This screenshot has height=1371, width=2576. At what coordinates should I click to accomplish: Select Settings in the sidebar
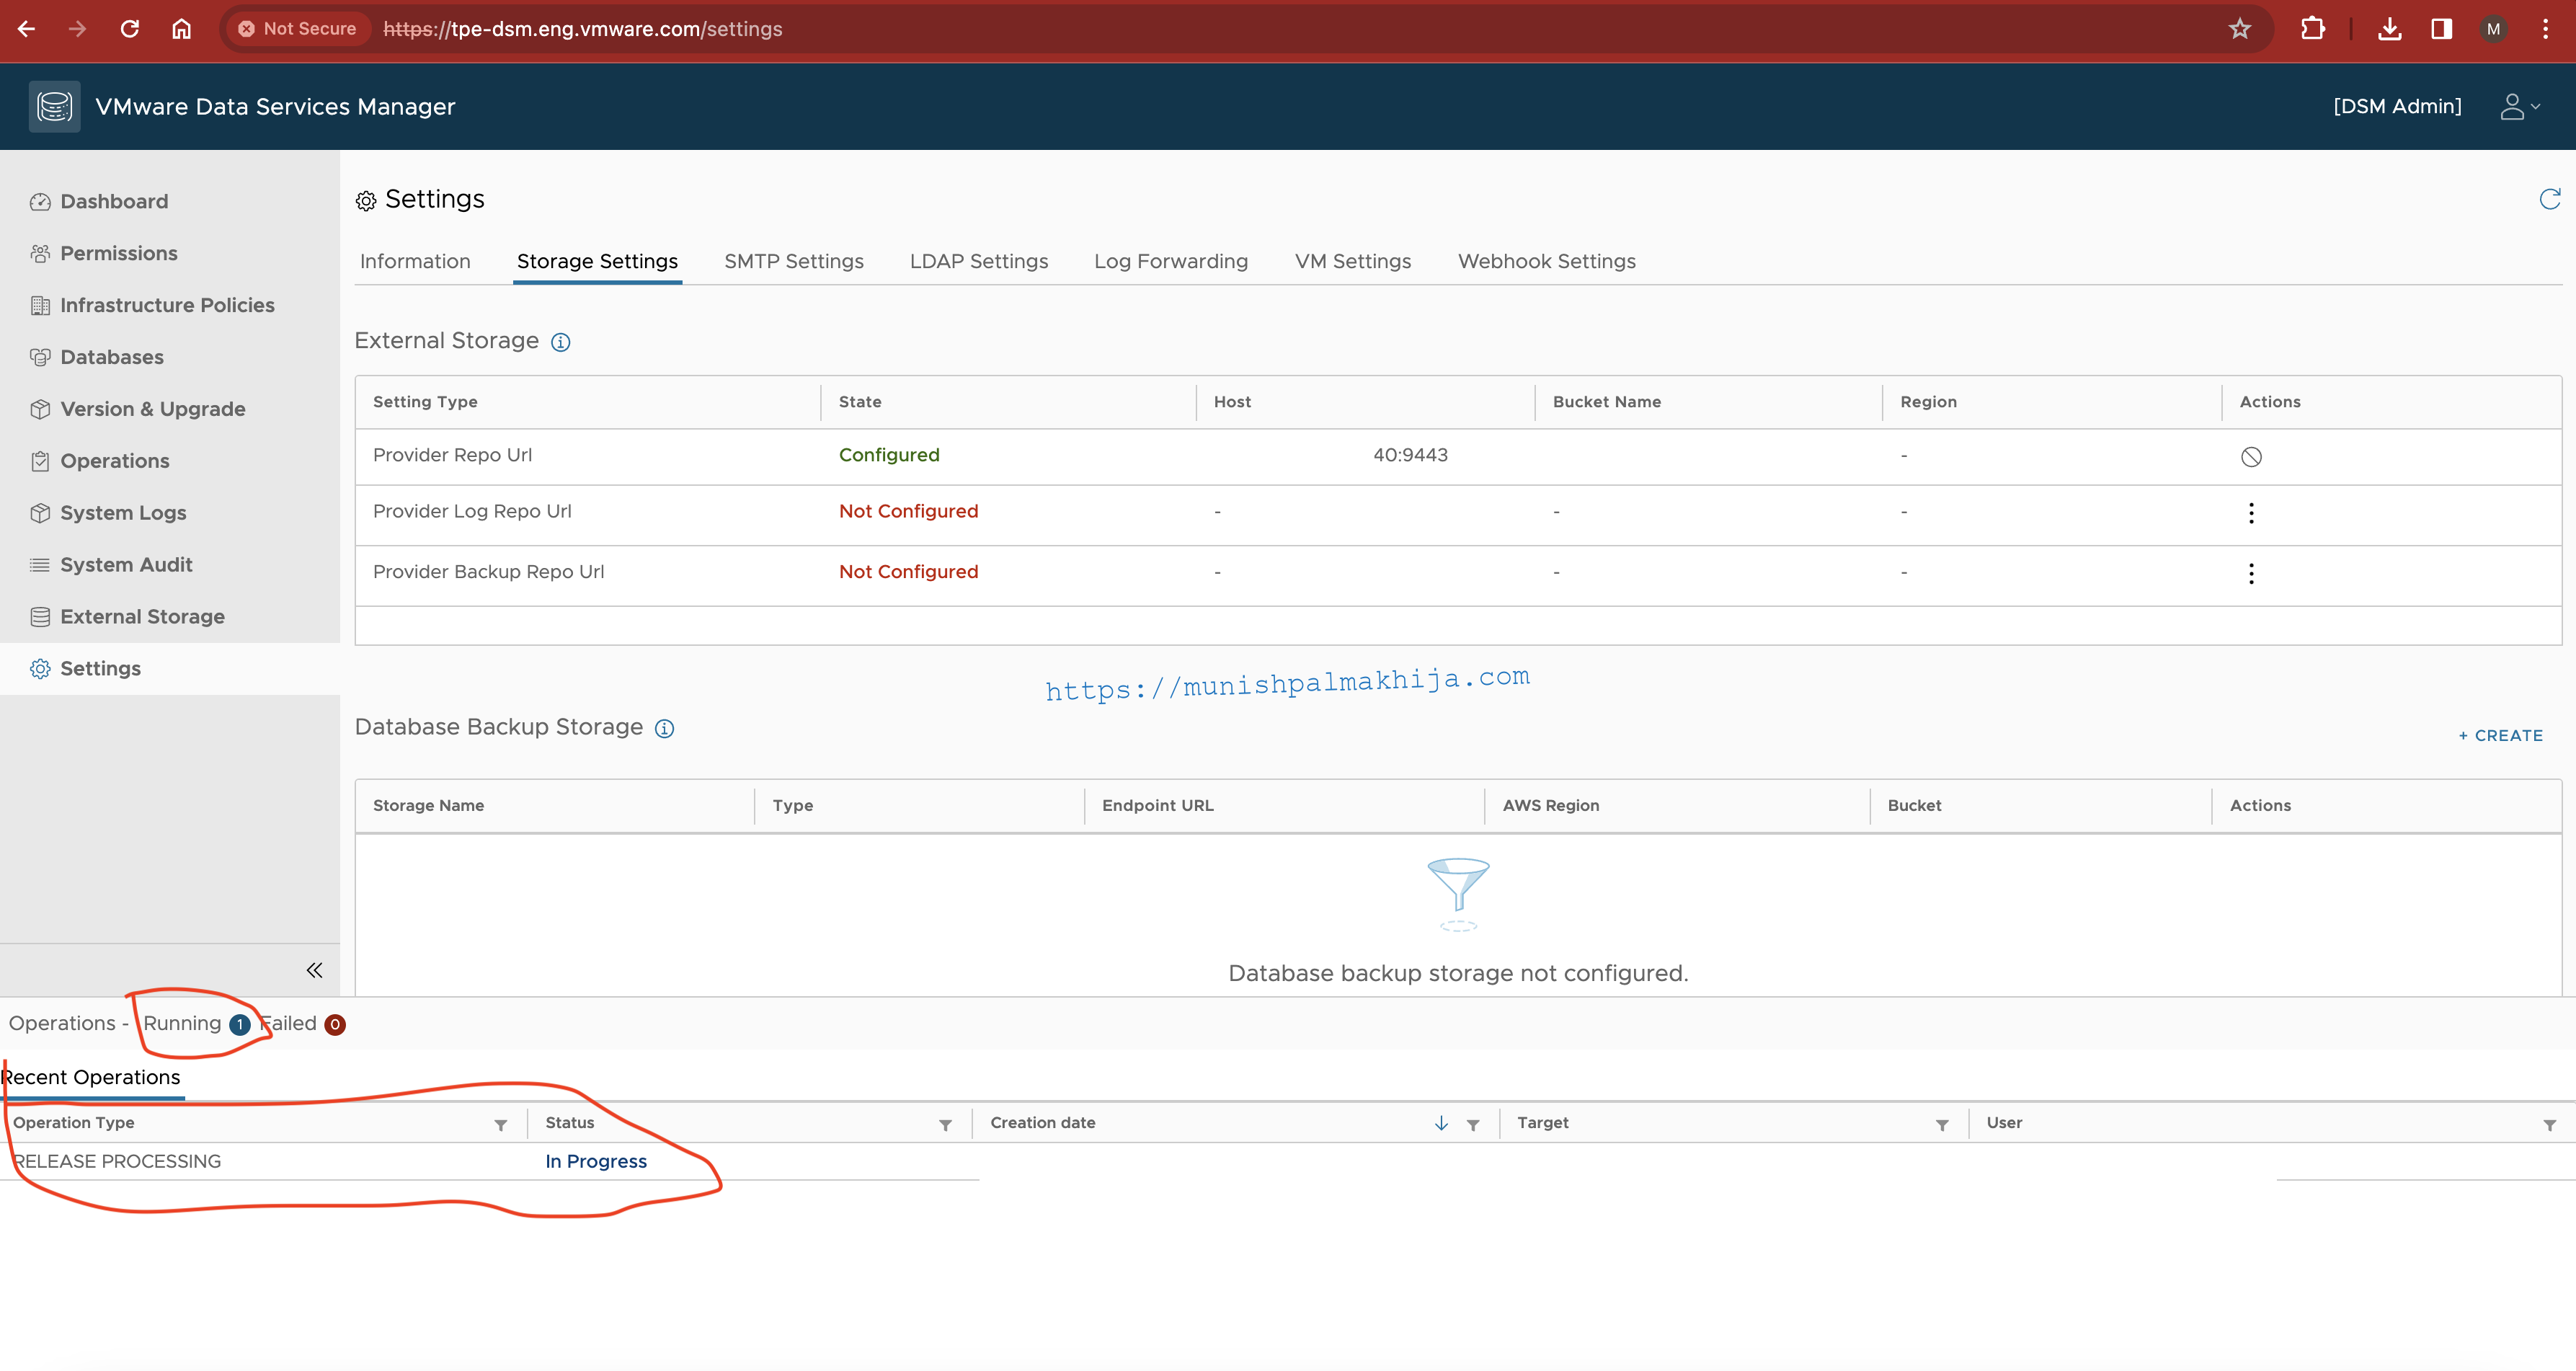[170, 669]
